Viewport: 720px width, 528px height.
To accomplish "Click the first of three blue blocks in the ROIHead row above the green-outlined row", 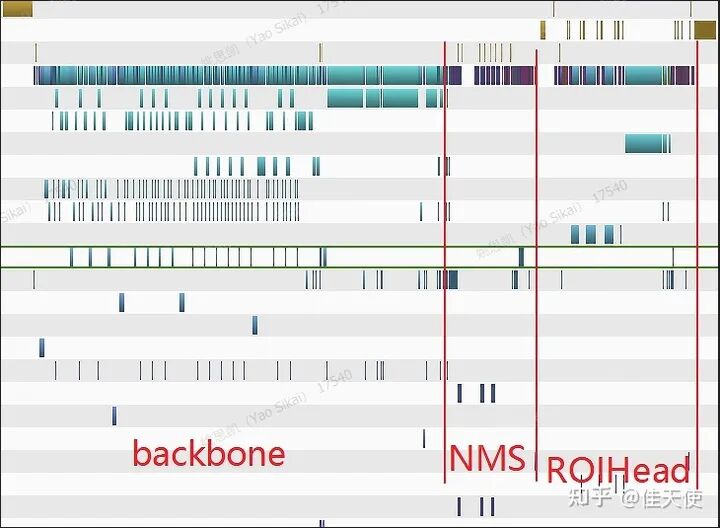I will 575,235.
